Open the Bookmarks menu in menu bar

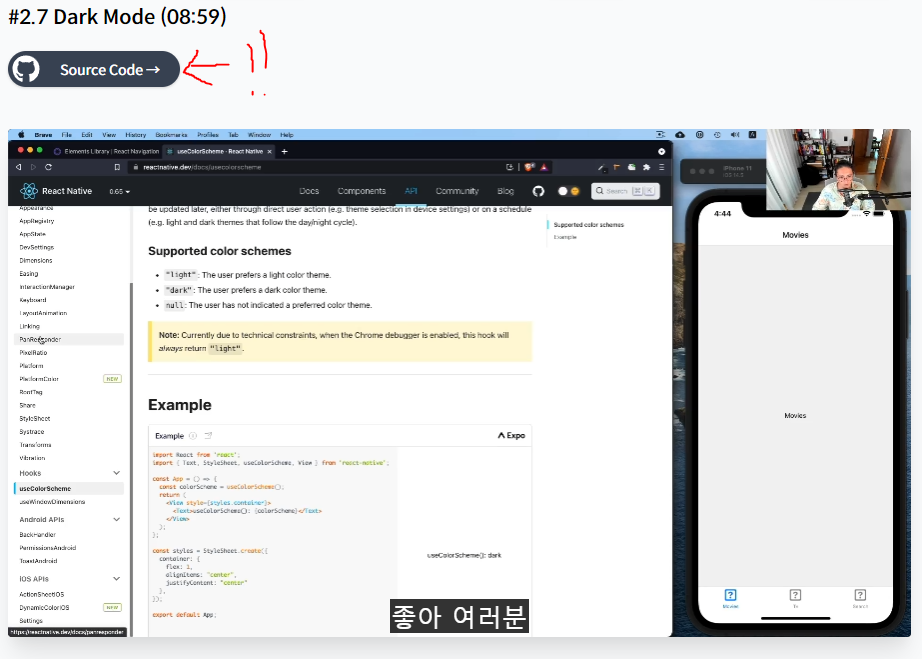click(x=171, y=135)
